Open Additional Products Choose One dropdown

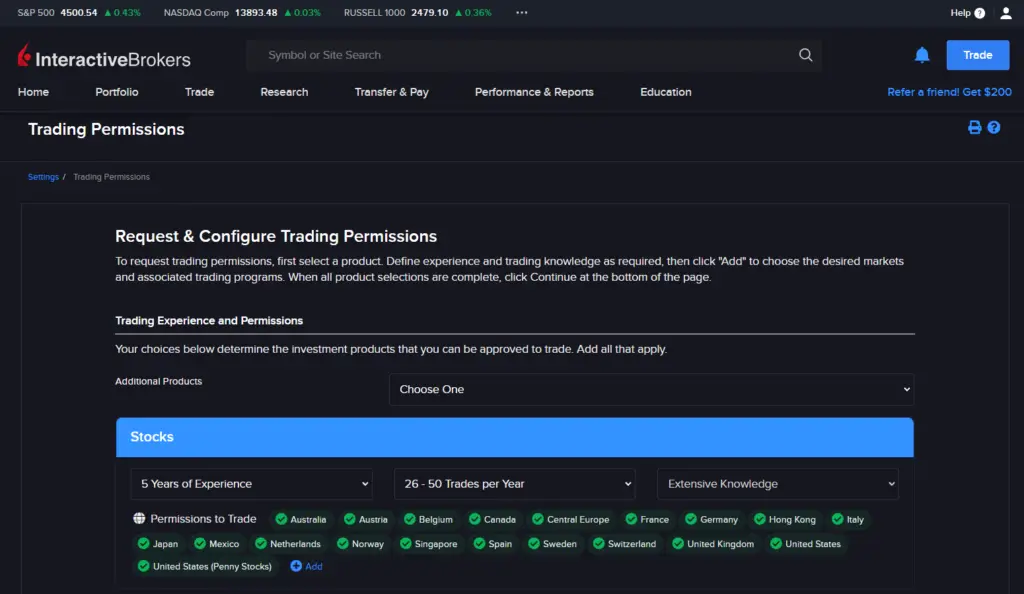pyautogui.click(x=651, y=389)
